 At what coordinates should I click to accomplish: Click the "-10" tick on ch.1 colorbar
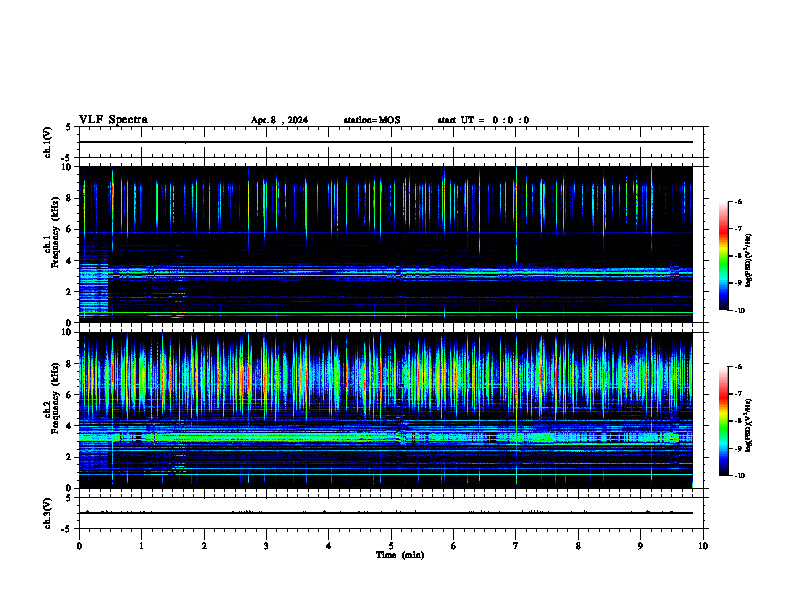click(x=740, y=311)
